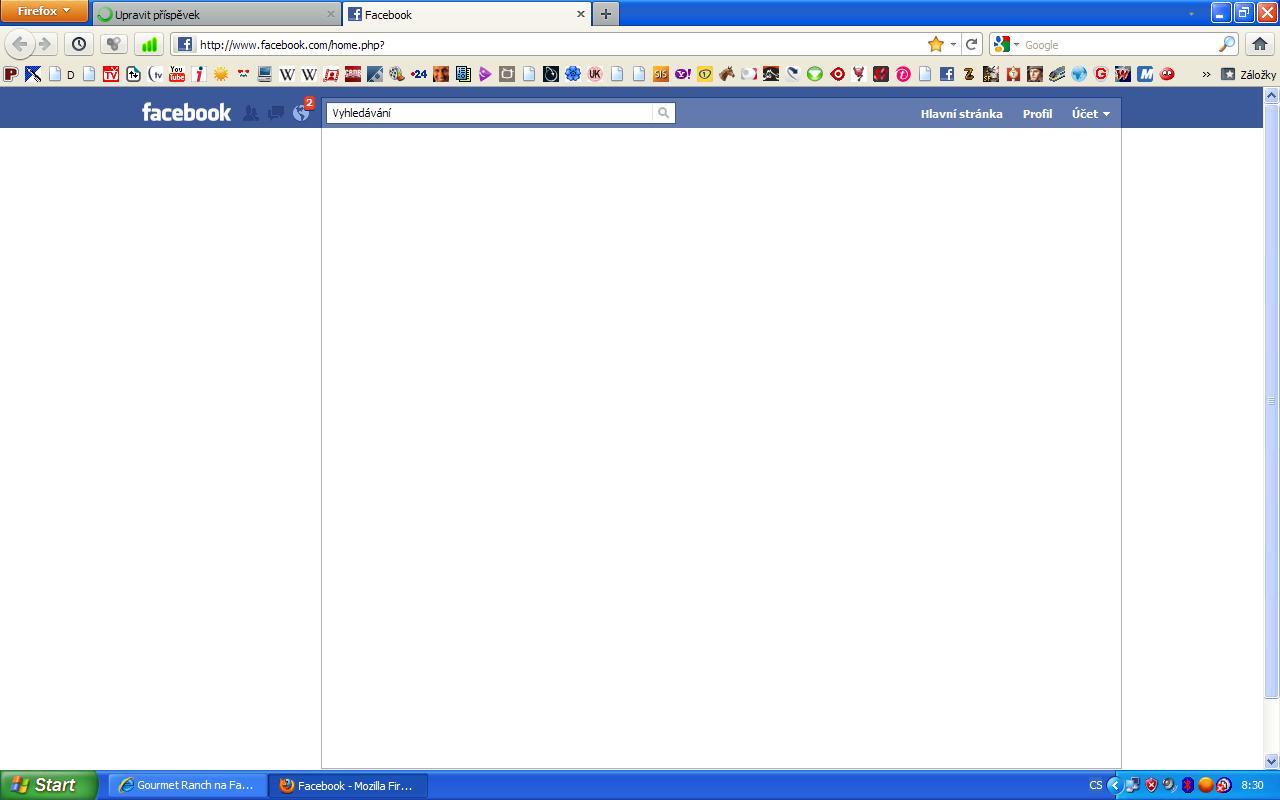Open the tab list dropdown arrow
This screenshot has width=1280, height=800.
click(1191, 14)
